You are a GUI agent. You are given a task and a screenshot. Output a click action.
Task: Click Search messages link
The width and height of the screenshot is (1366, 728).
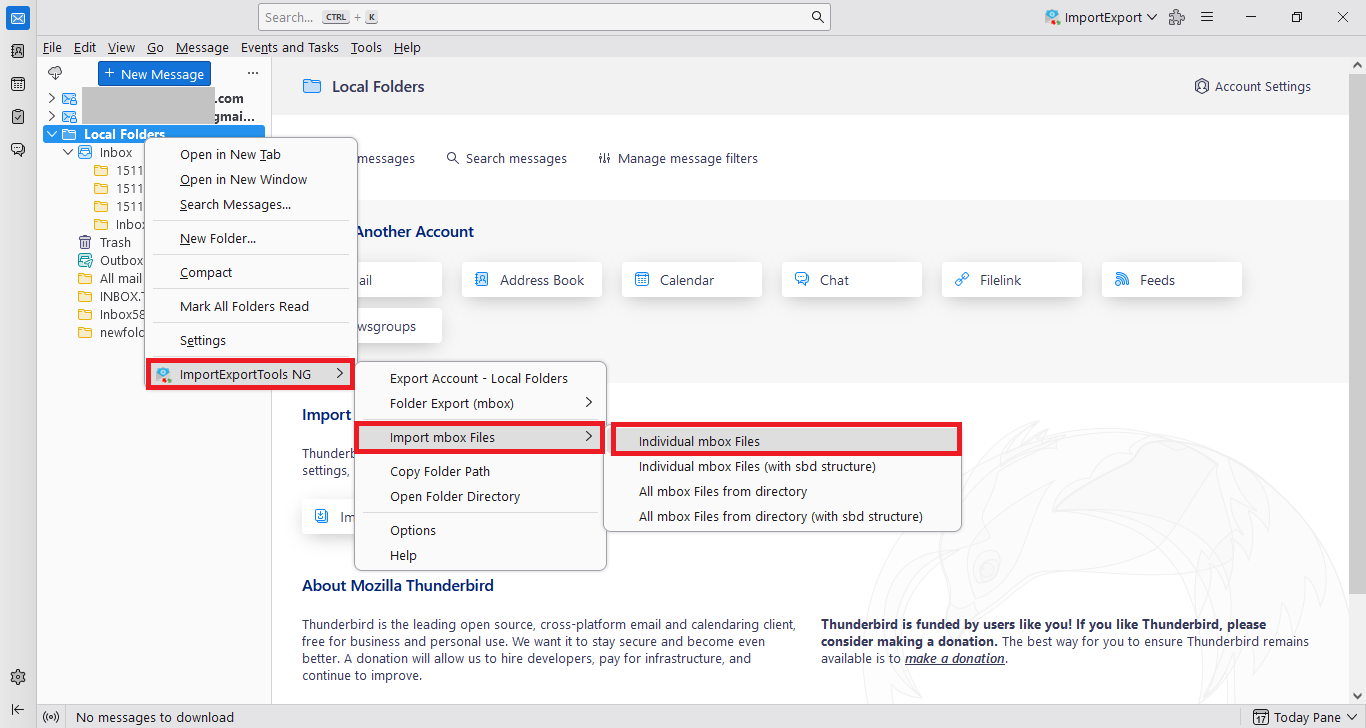coord(506,158)
